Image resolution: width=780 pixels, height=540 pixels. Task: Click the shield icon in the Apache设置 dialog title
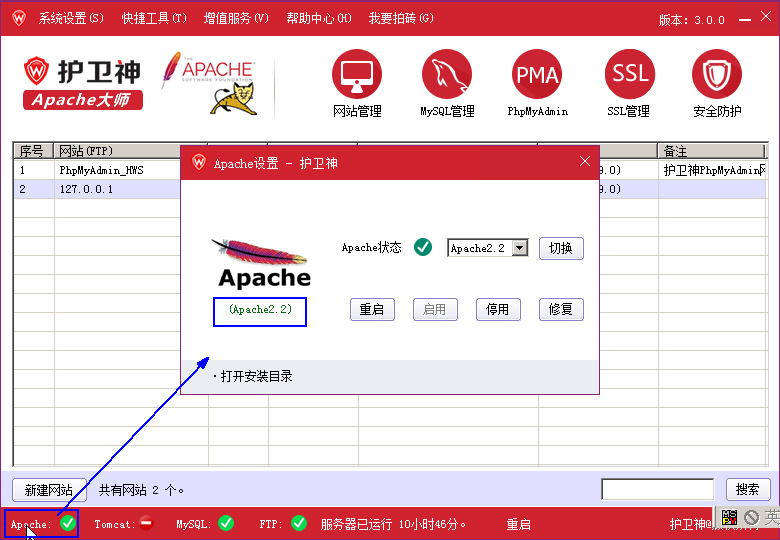pos(199,162)
